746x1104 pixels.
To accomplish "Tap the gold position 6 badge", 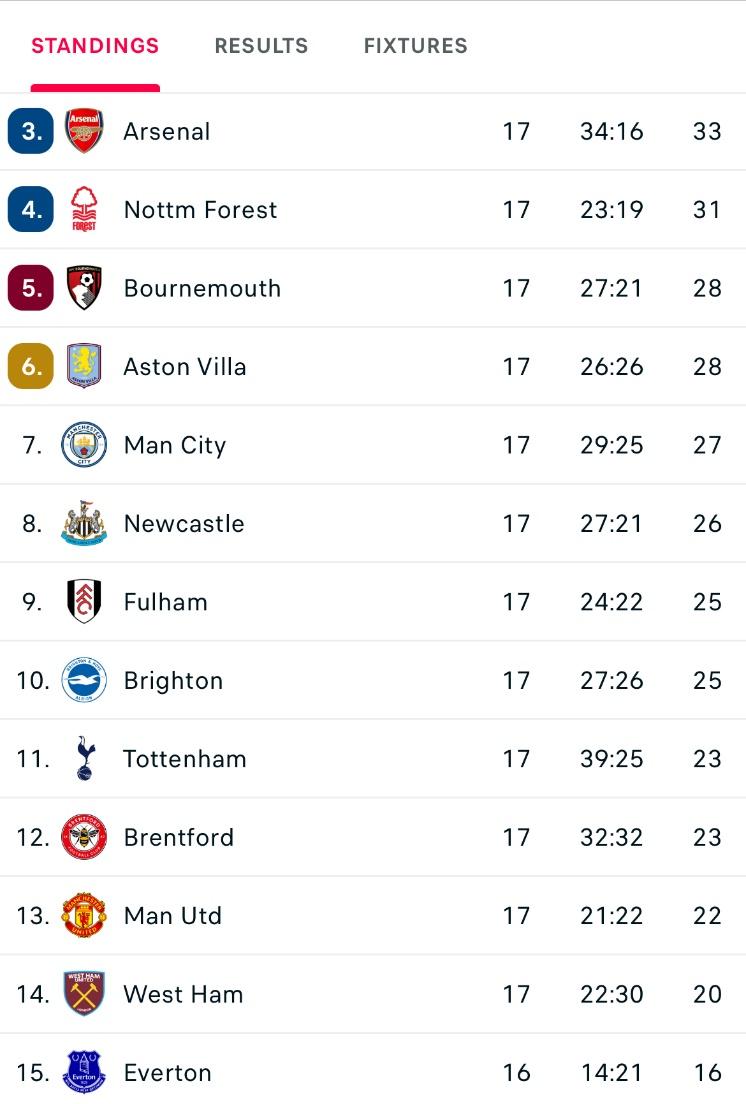I will pyautogui.click(x=30, y=366).
